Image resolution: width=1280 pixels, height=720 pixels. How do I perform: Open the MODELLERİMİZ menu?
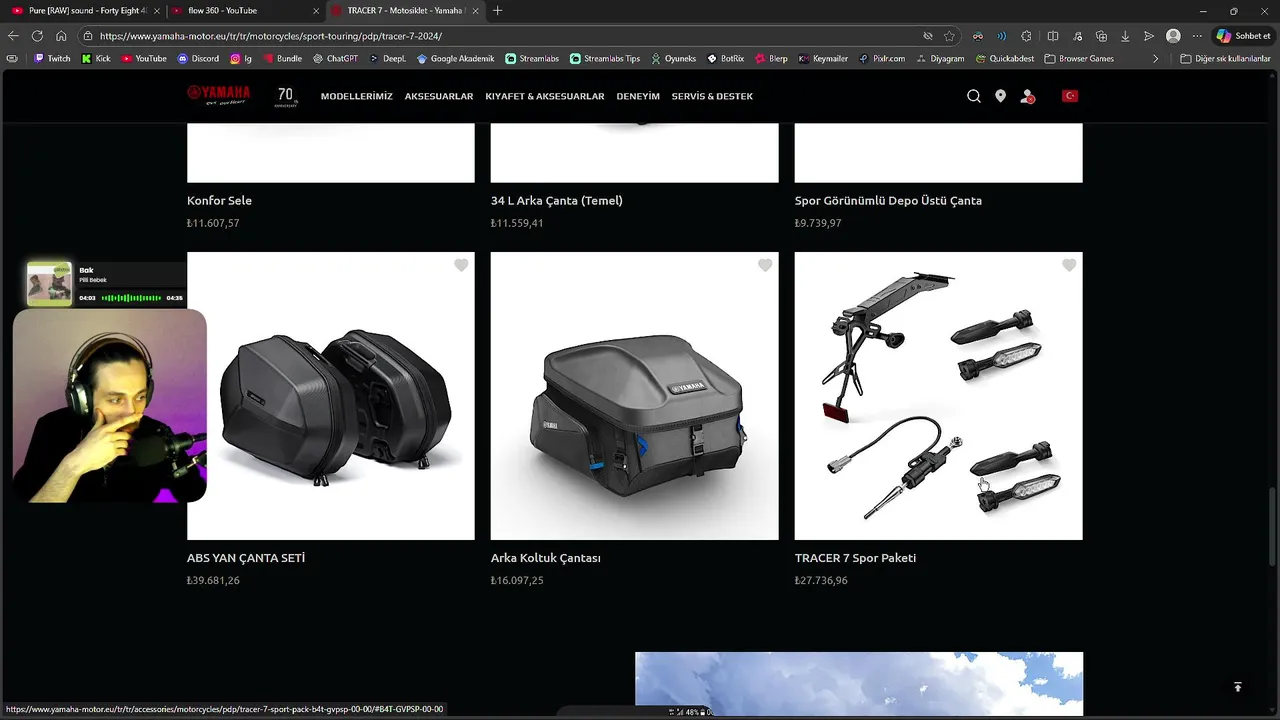356,96
